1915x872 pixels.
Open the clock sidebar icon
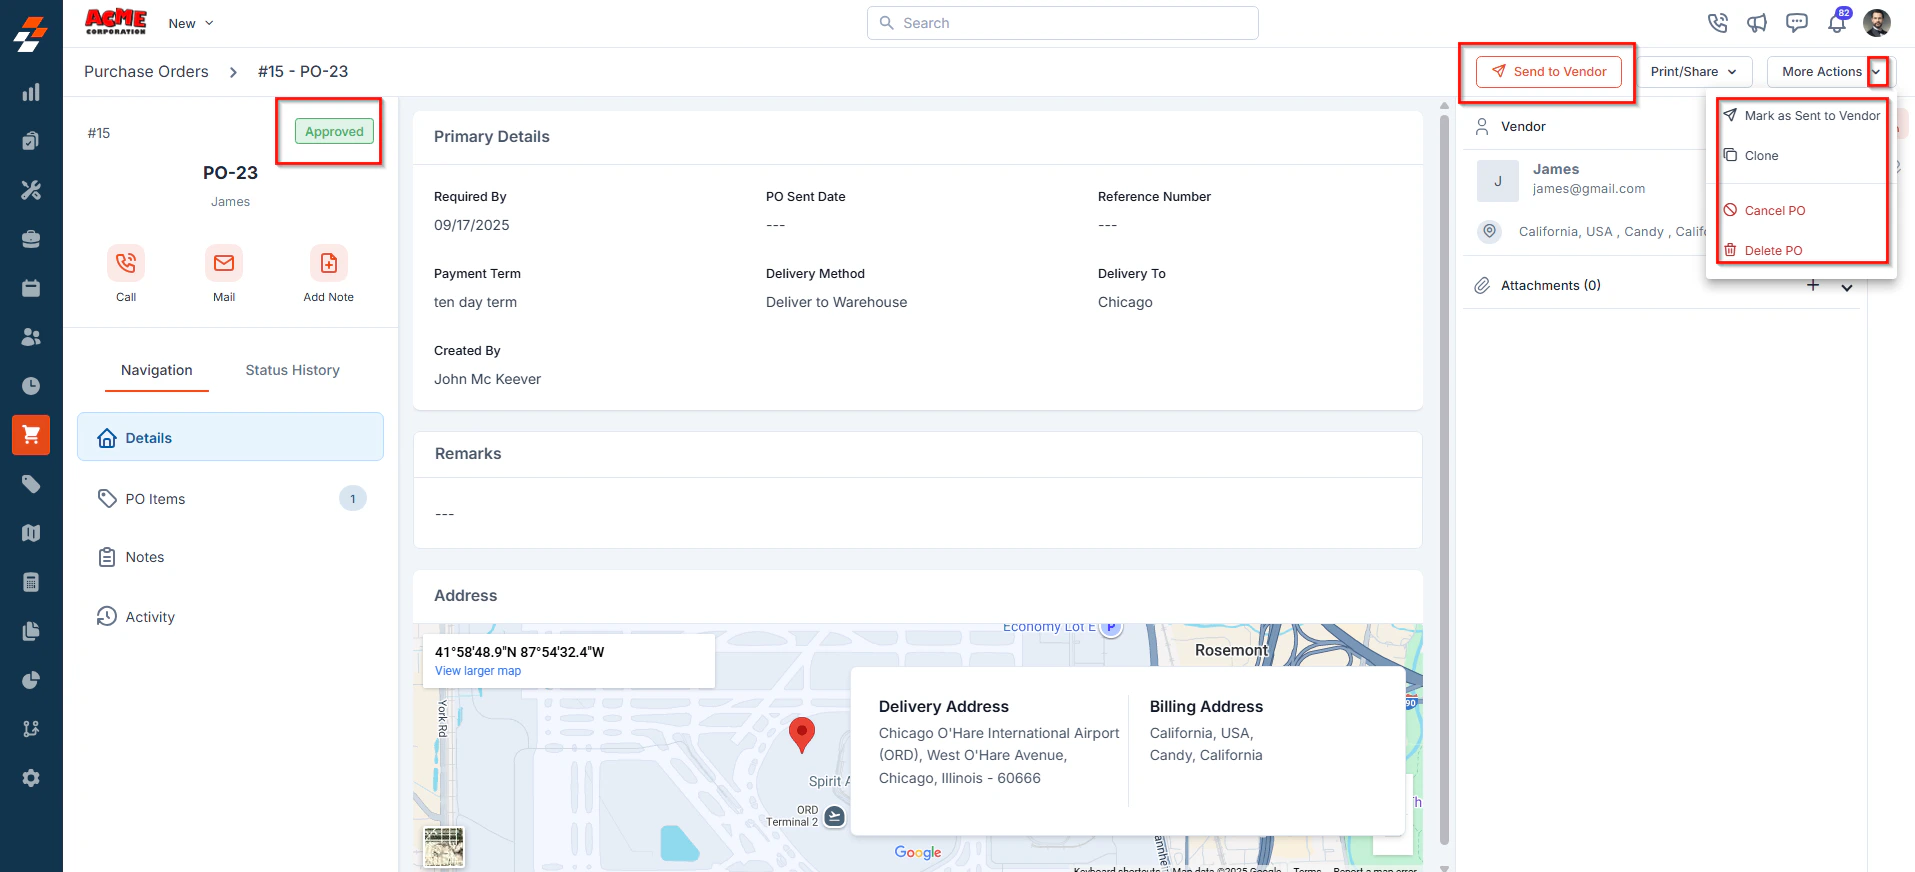pos(31,386)
